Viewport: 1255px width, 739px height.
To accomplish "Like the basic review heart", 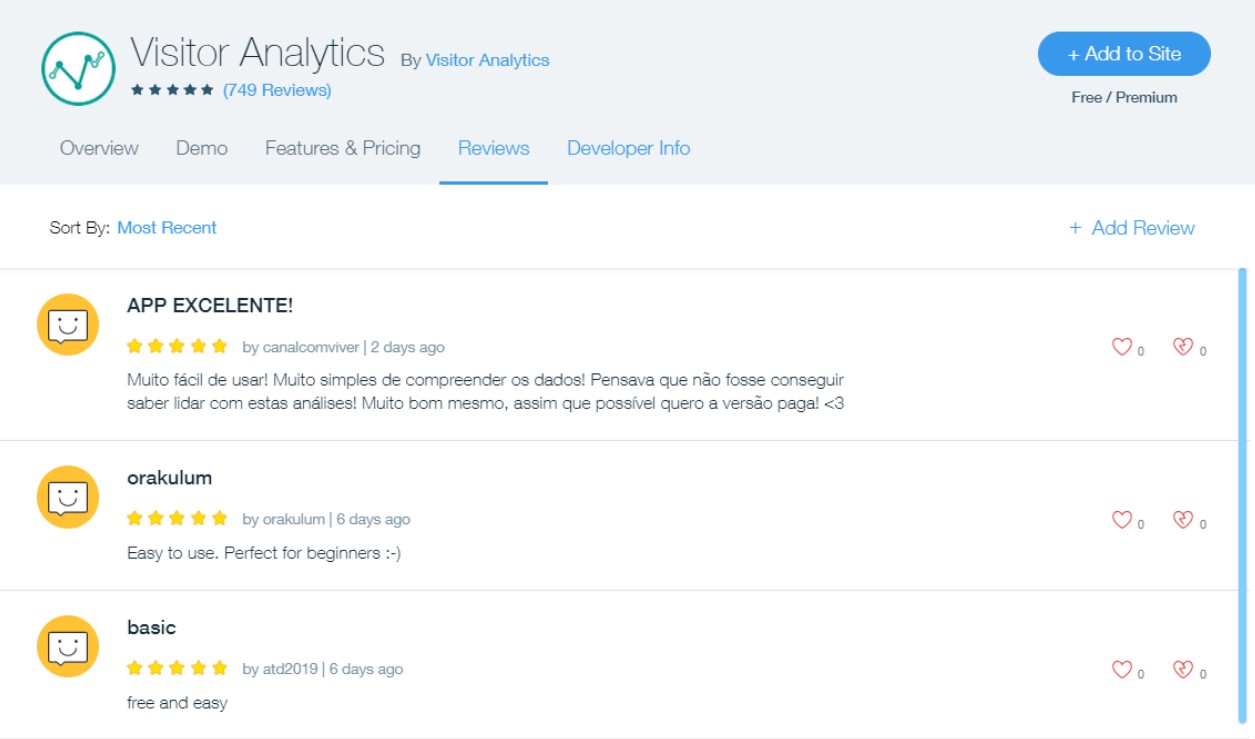I will point(1122,670).
